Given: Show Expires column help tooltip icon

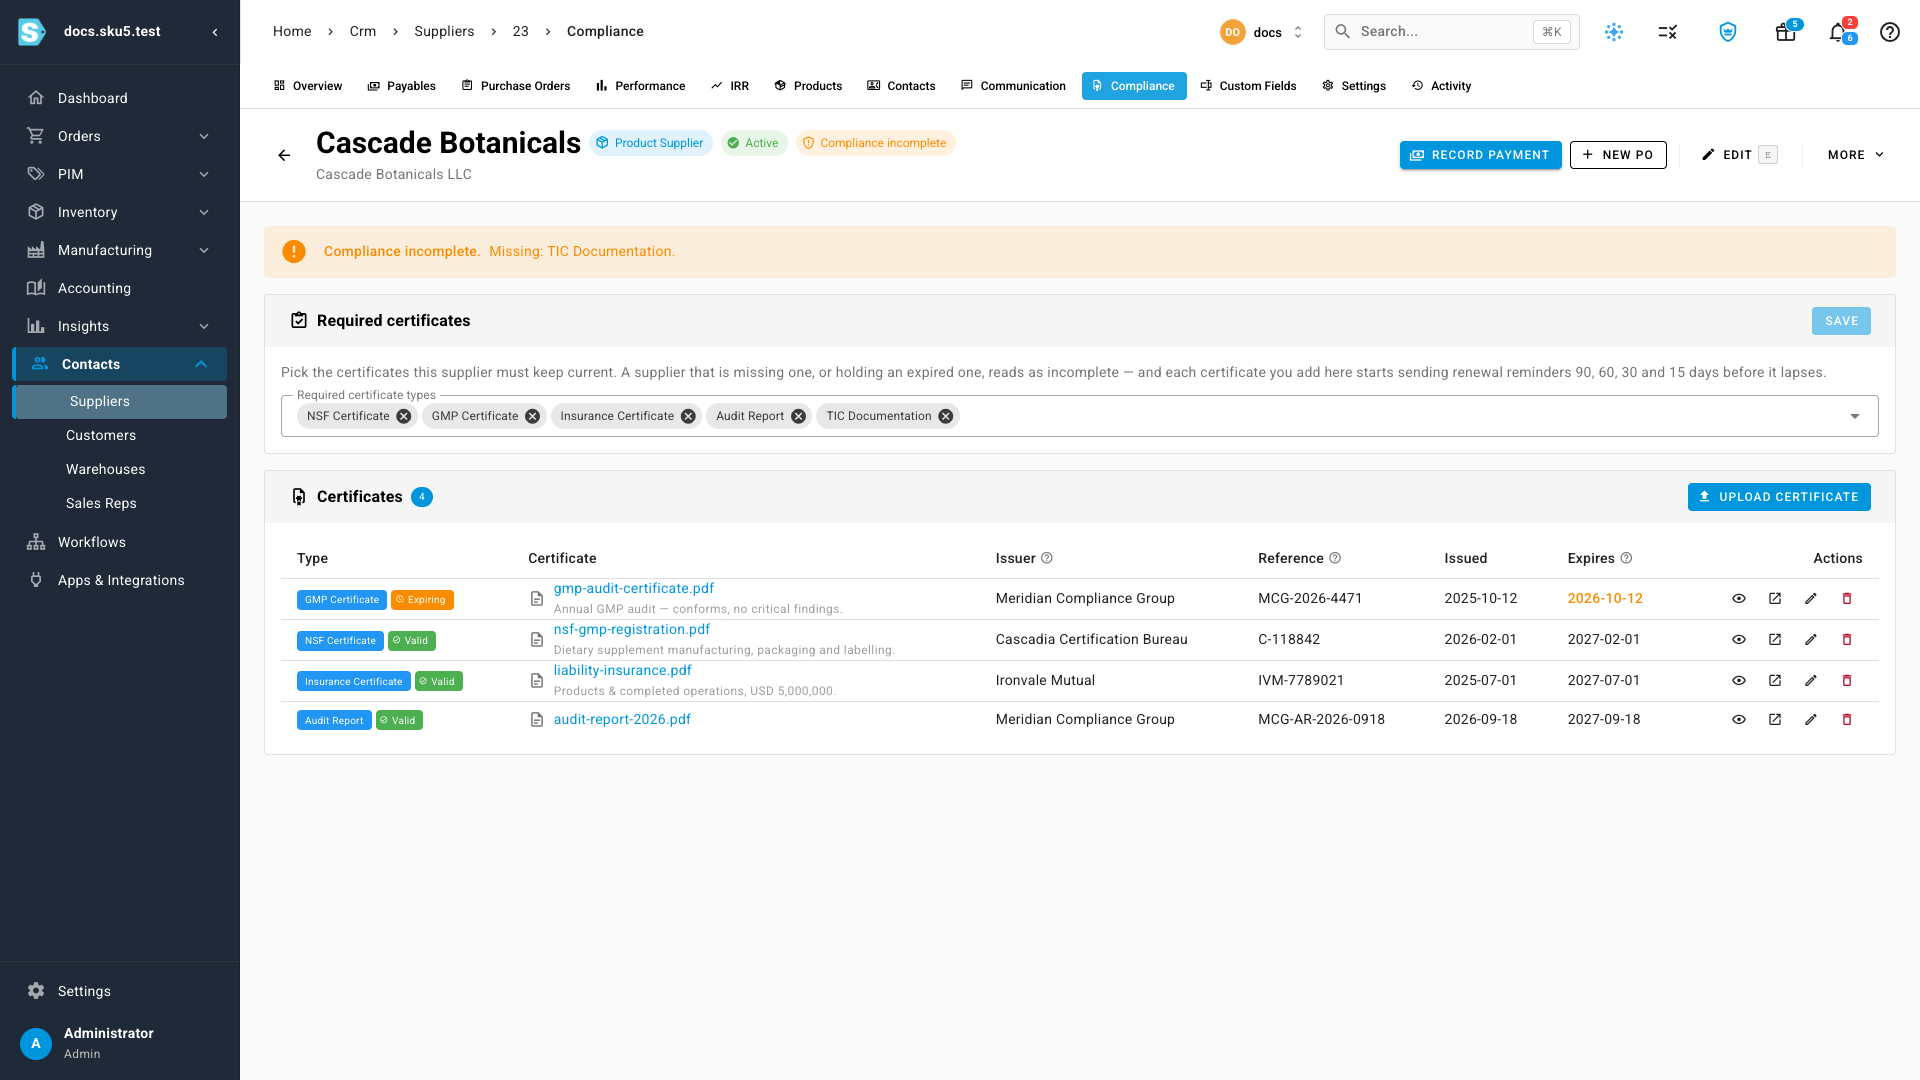Looking at the screenshot, I should pyautogui.click(x=1626, y=558).
